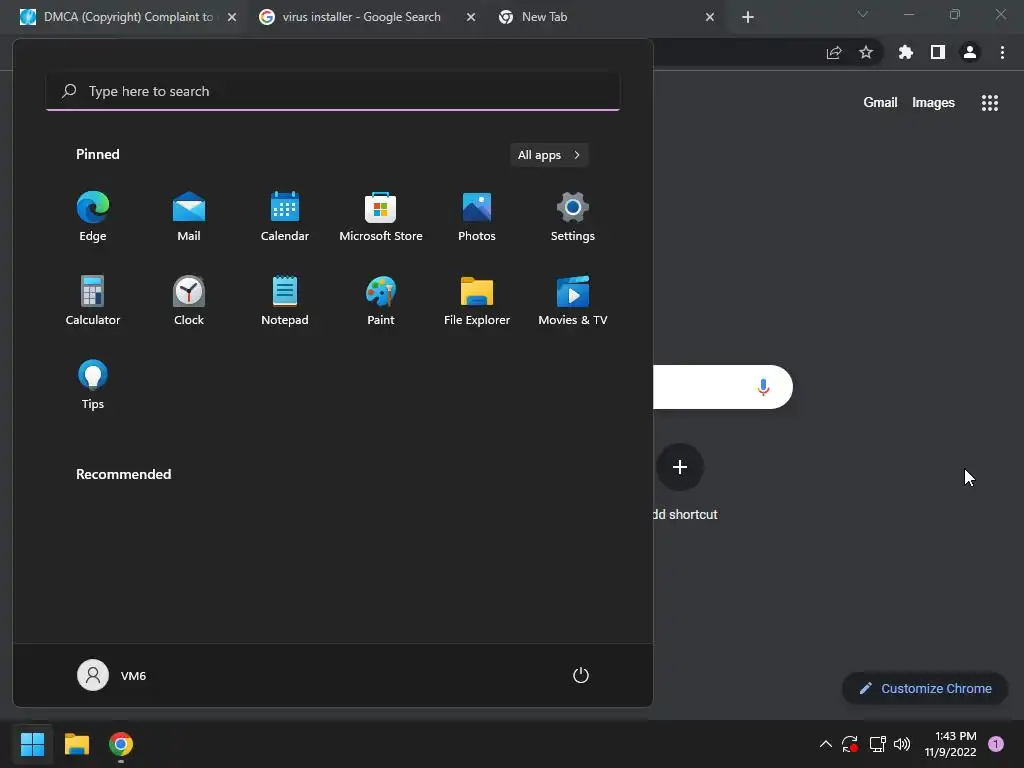Open File Explorer from the taskbar

point(76,744)
